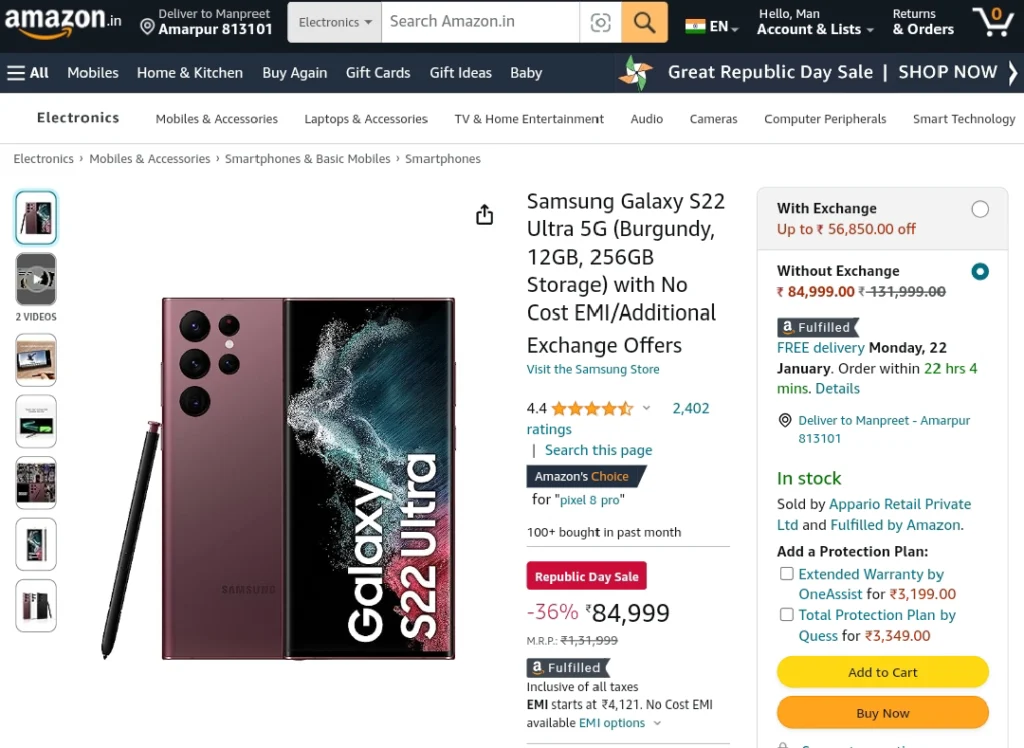Select the With Exchange radio option
Viewport: 1024px width, 748px height.
(980, 209)
